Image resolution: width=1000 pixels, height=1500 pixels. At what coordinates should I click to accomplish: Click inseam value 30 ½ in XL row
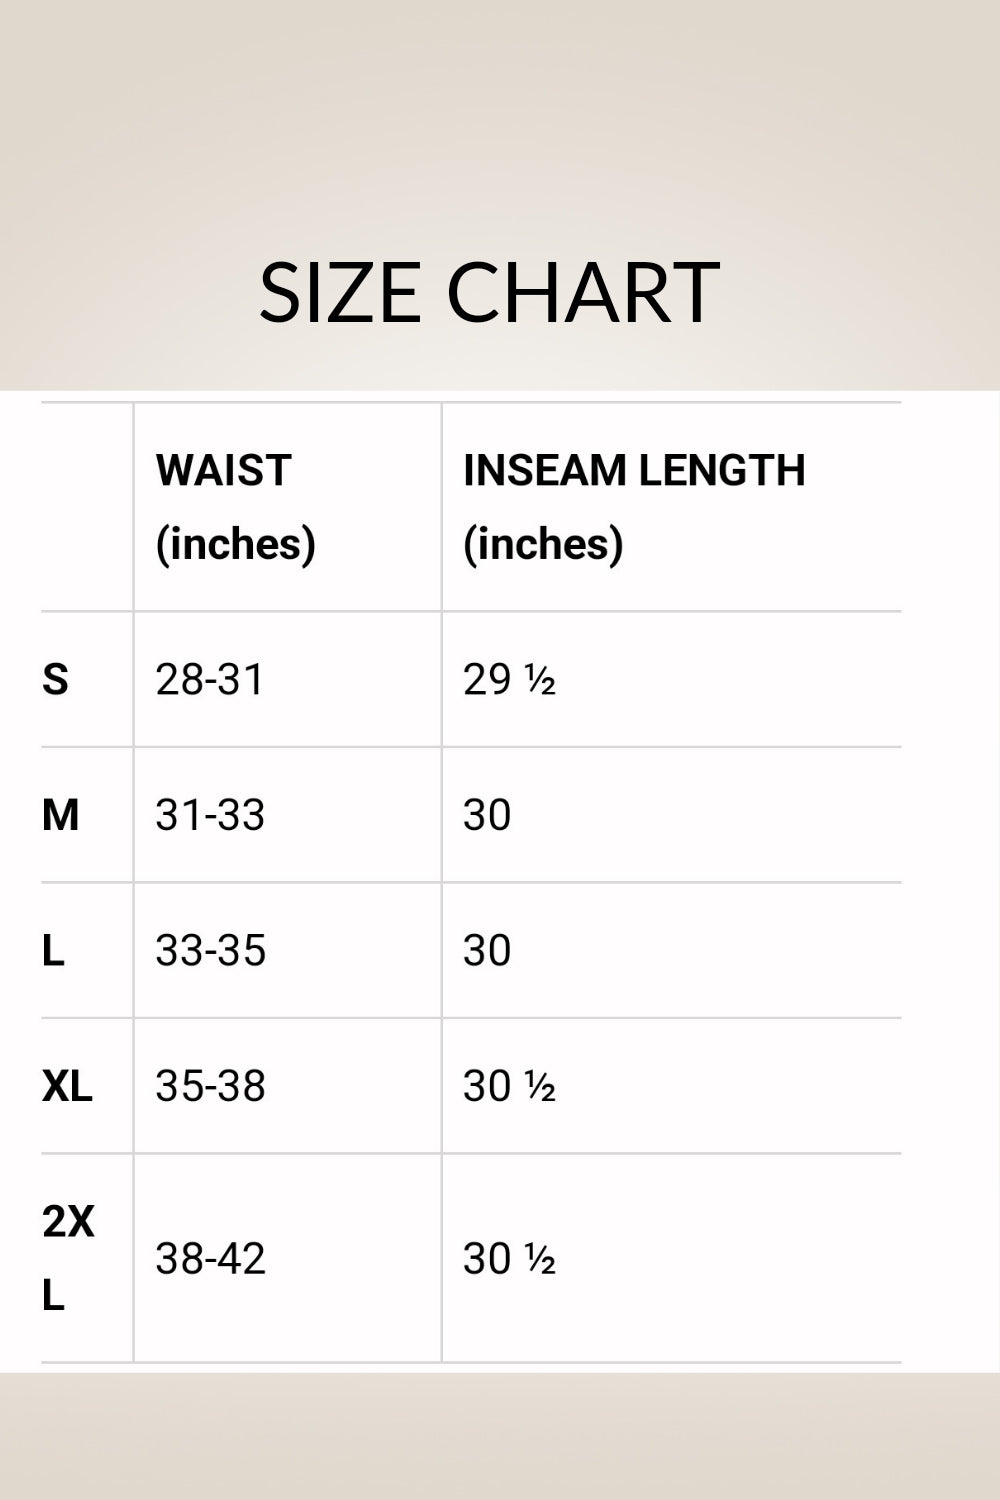coord(509,1086)
